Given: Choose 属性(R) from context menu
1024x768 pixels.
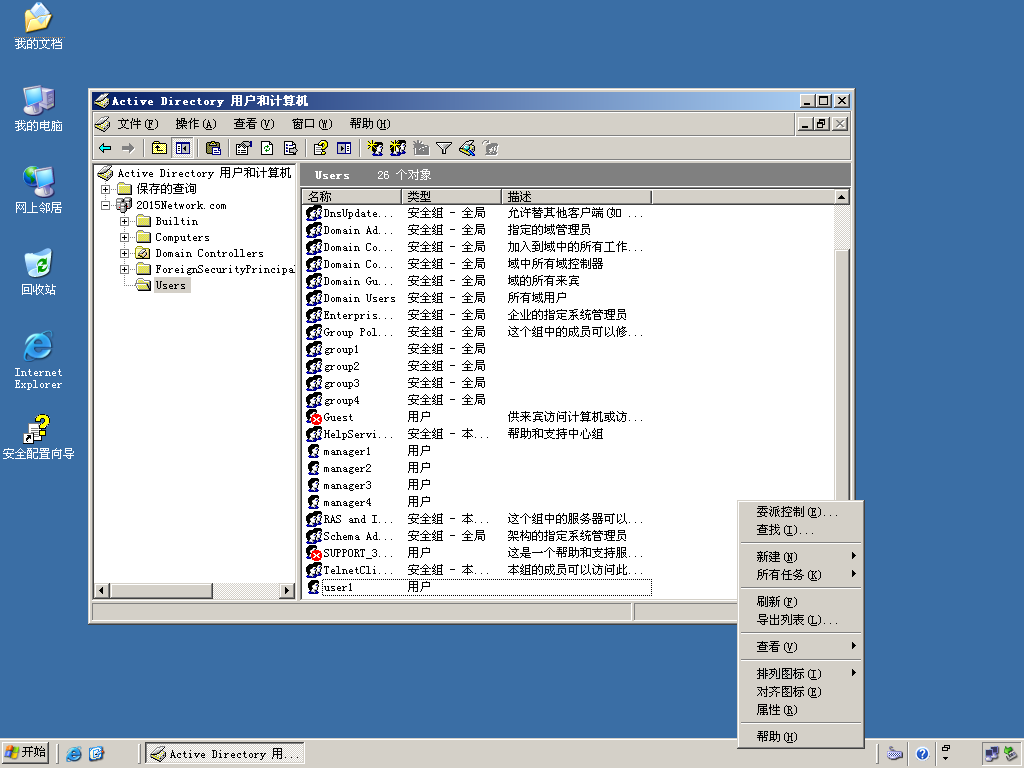Looking at the screenshot, I should click(x=801, y=710).
